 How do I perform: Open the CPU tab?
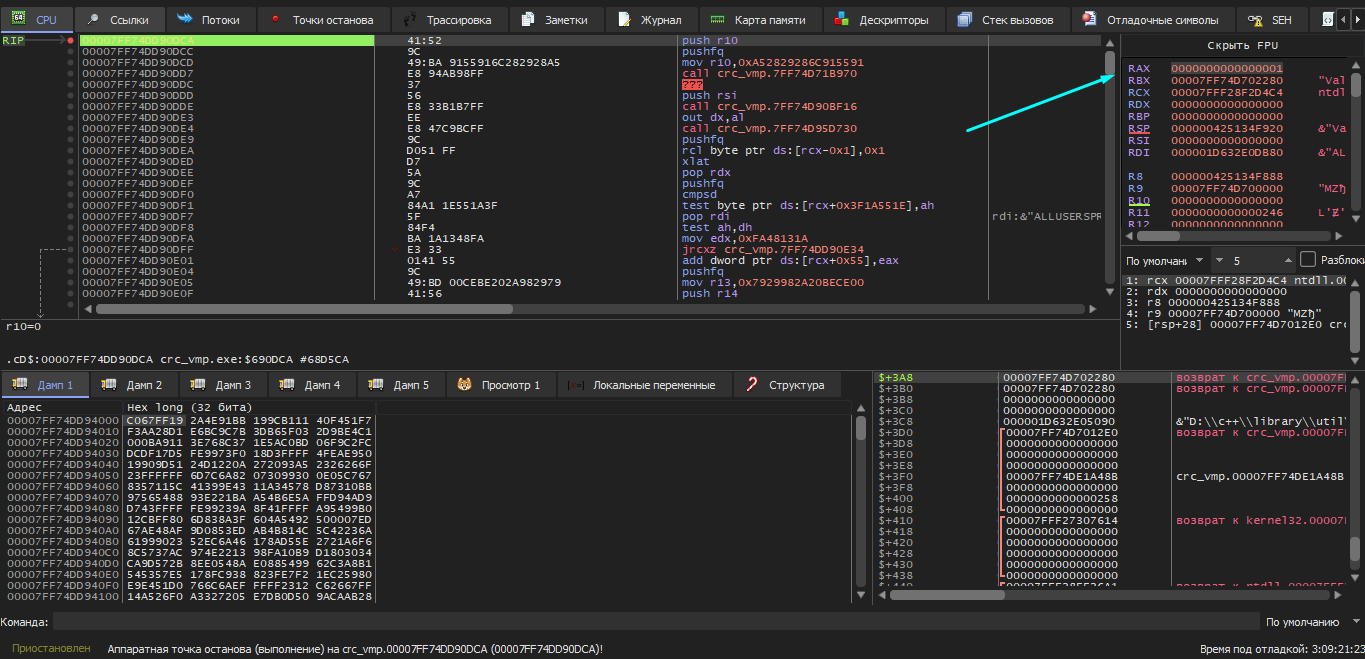(37, 19)
